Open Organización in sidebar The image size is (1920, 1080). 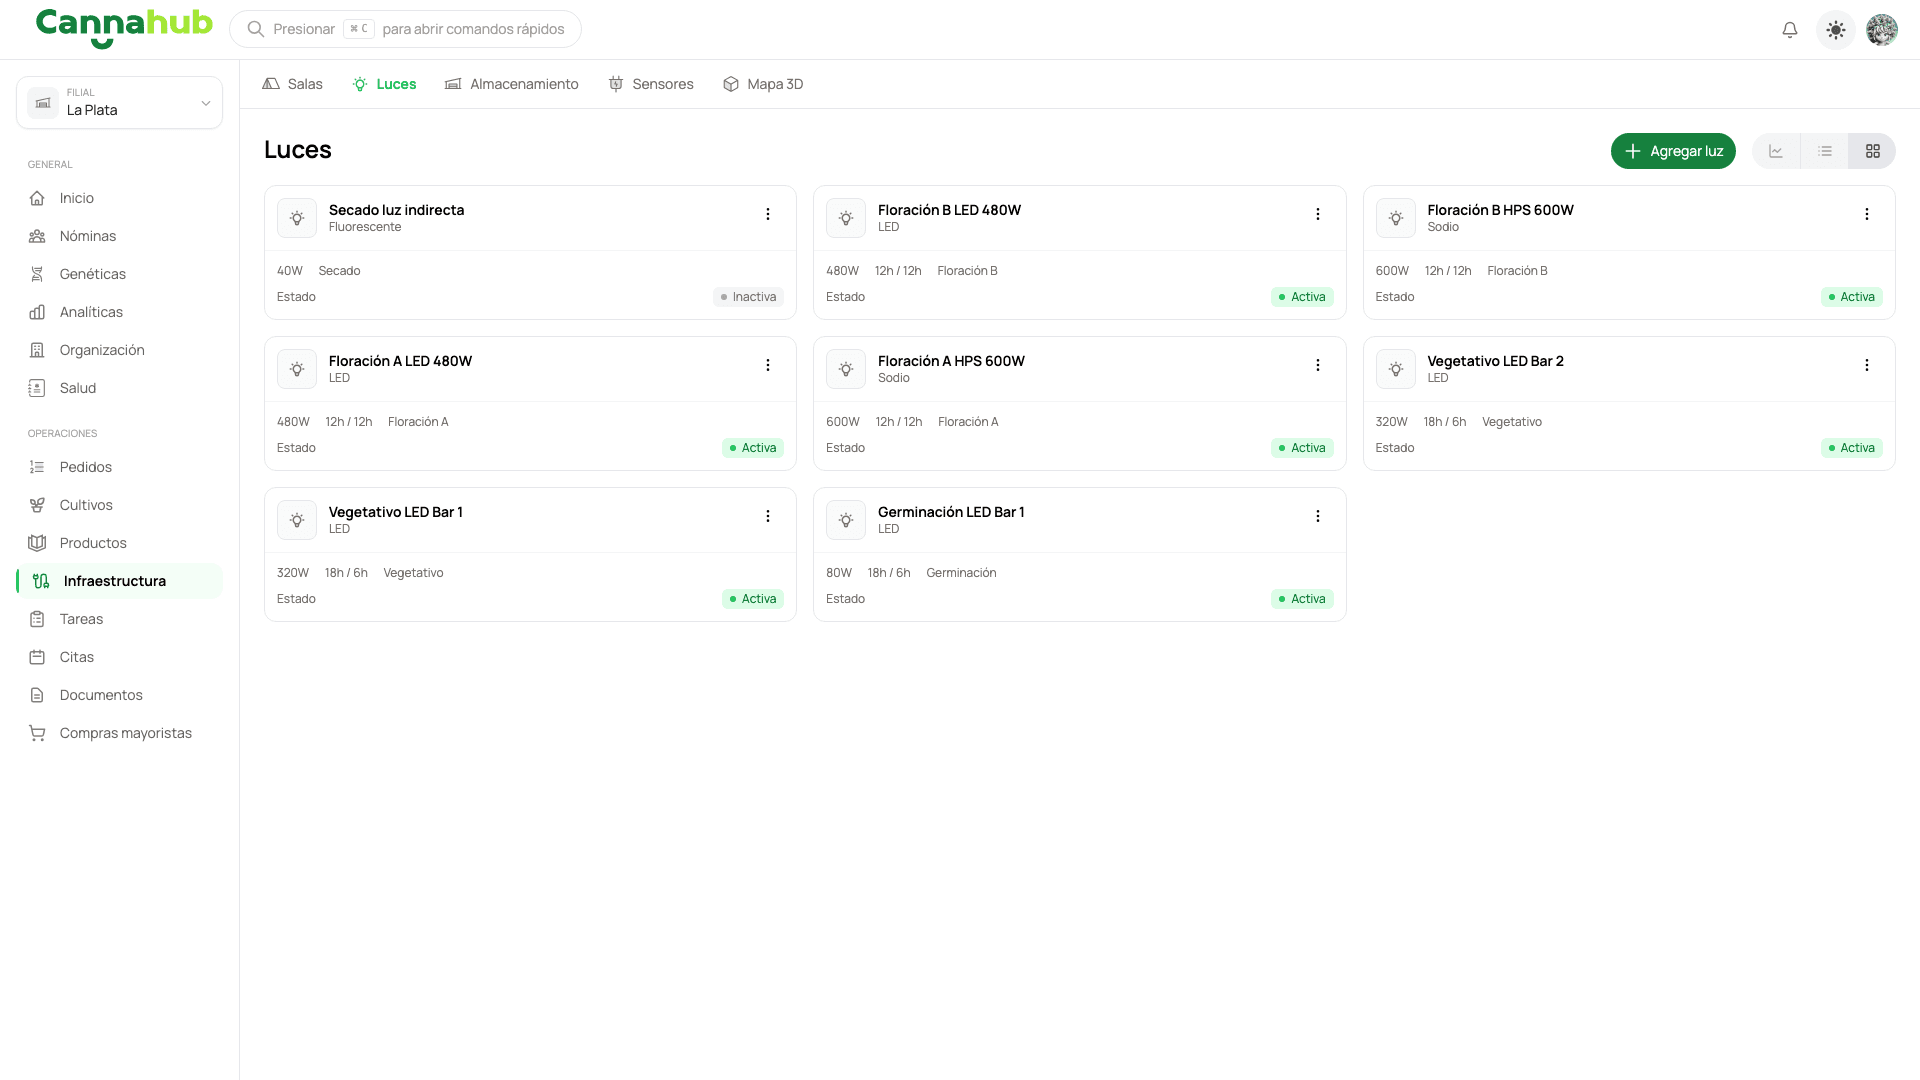[x=120, y=350]
